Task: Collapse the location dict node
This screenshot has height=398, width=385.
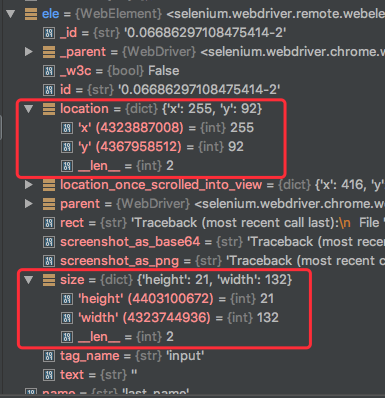Action: (x=29, y=109)
